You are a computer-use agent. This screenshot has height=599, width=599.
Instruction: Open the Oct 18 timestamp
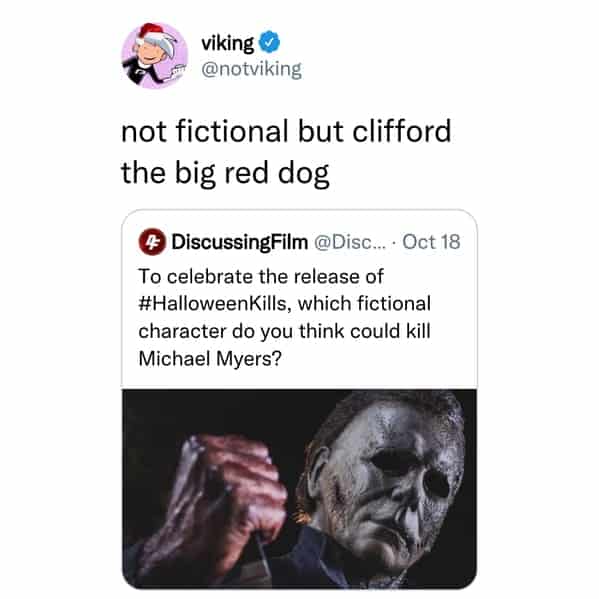tap(431, 242)
